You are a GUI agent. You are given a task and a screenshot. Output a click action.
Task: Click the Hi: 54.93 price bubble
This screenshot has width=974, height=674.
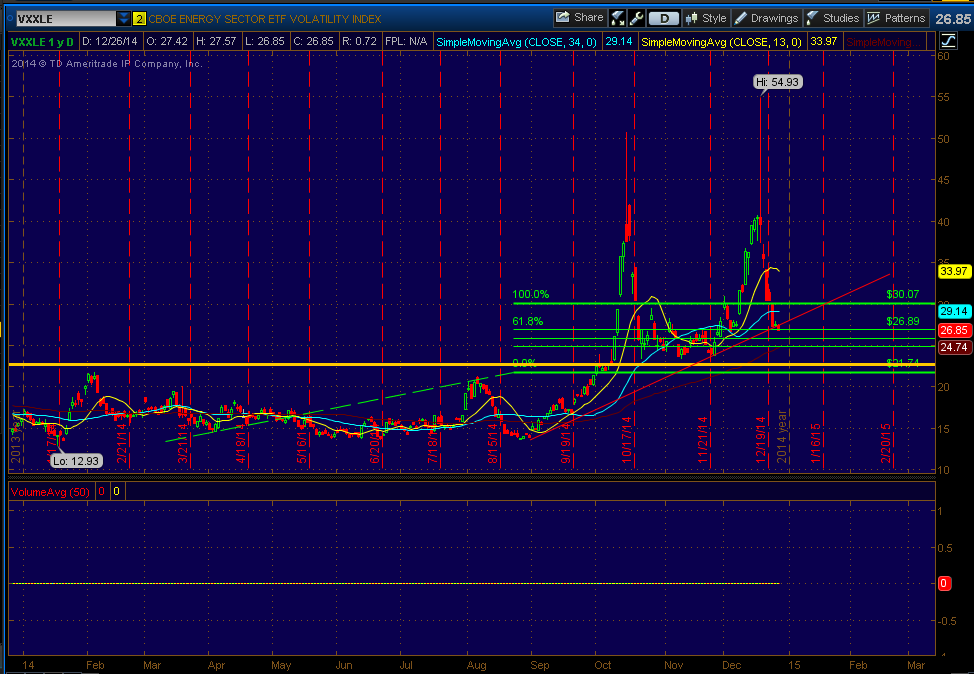point(778,82)
